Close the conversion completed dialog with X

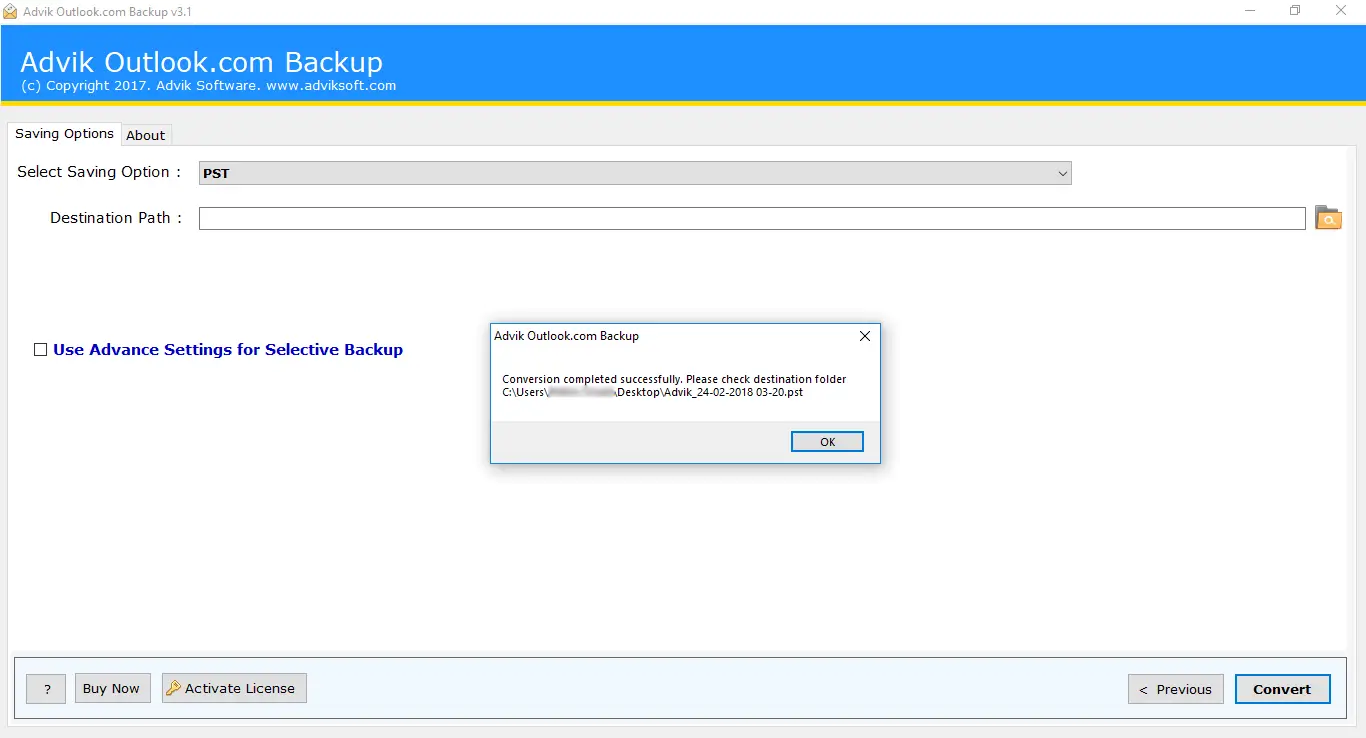[865, 337]
